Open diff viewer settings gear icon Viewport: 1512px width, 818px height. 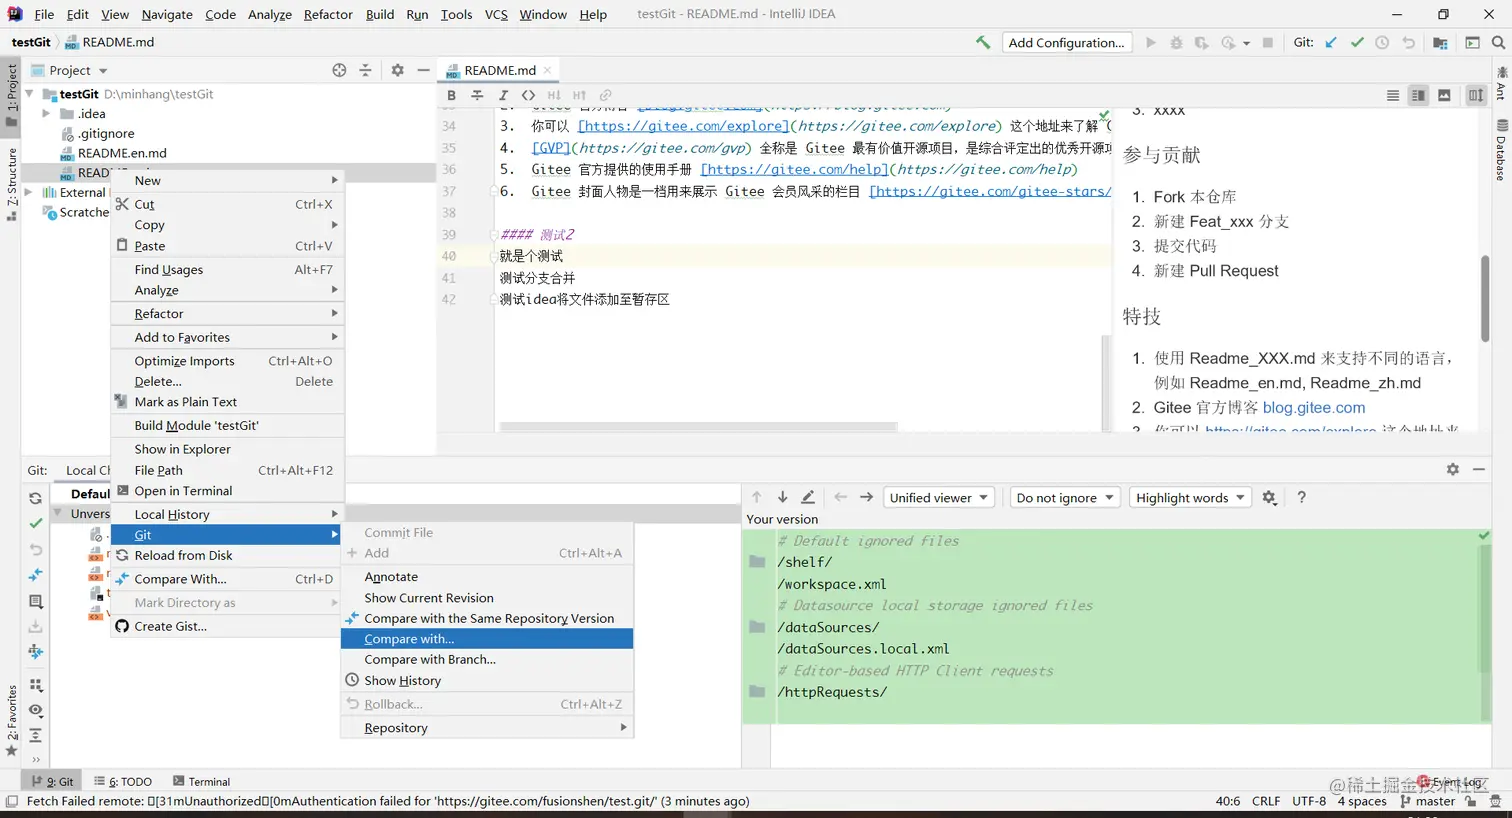point(1269,497)
